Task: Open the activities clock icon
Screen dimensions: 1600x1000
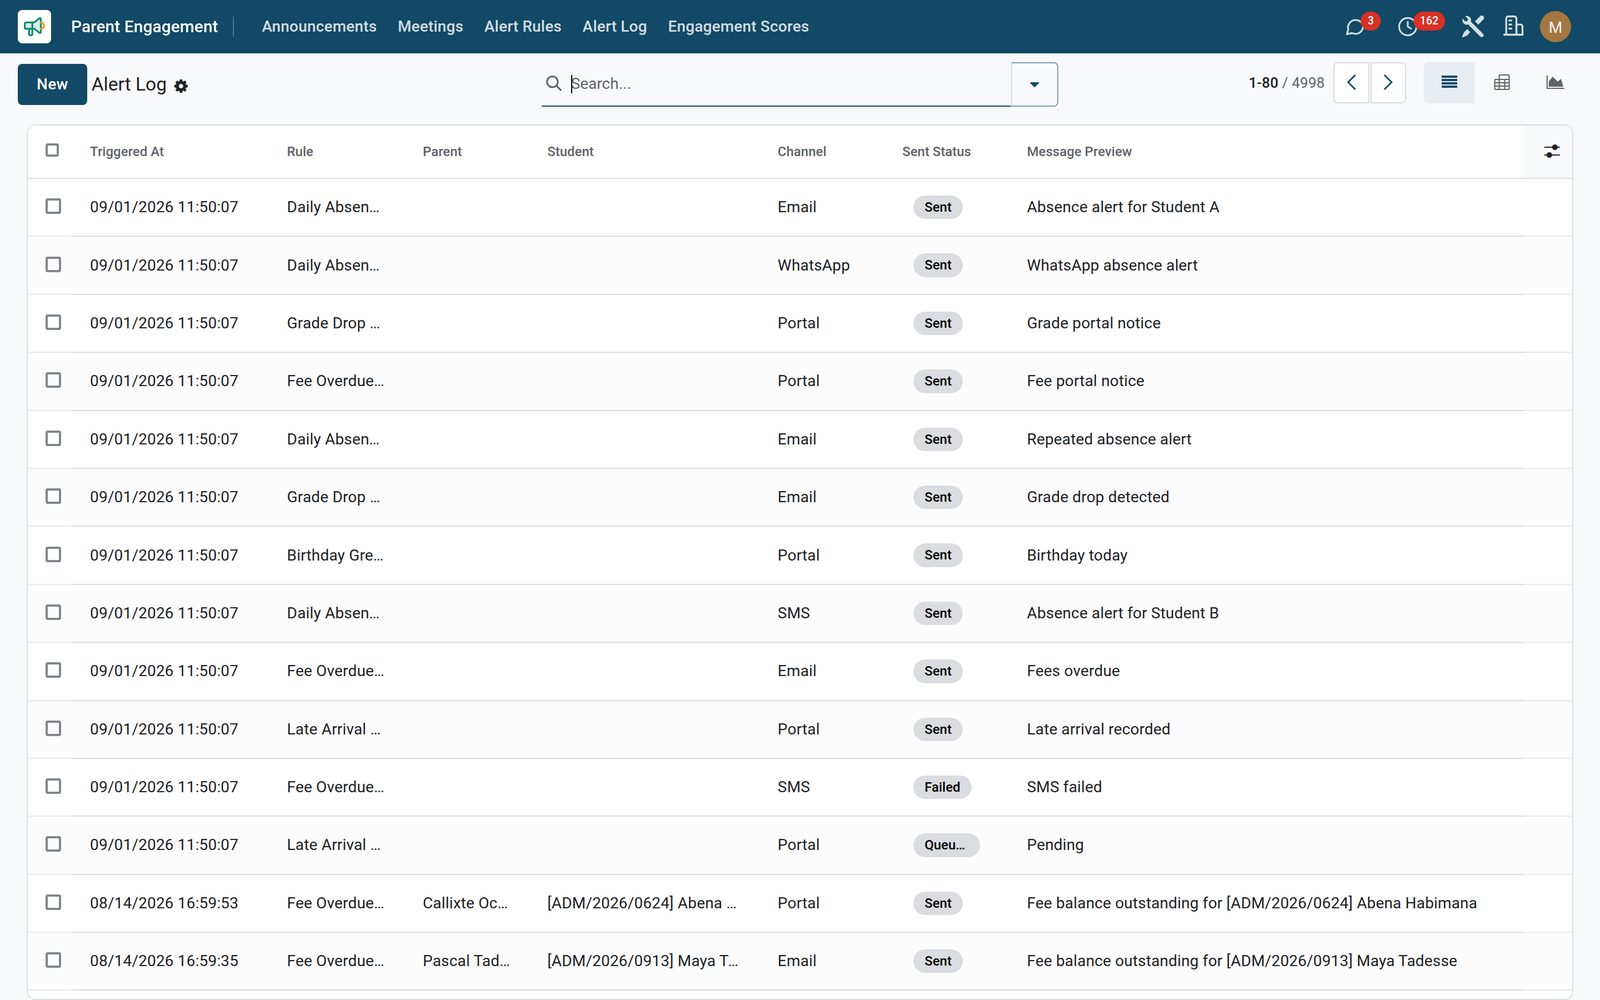Action: [1408, 27]
